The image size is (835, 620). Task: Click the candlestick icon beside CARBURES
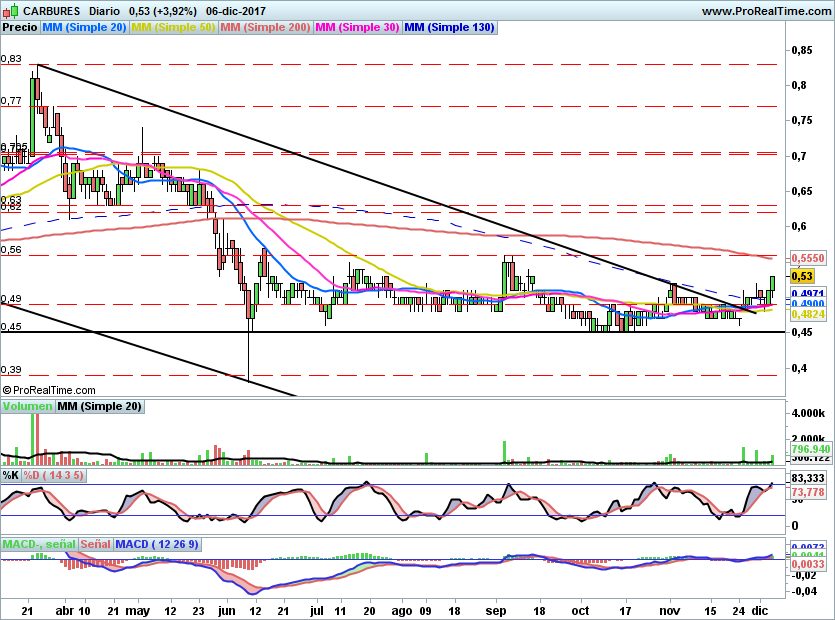(11, 11)
